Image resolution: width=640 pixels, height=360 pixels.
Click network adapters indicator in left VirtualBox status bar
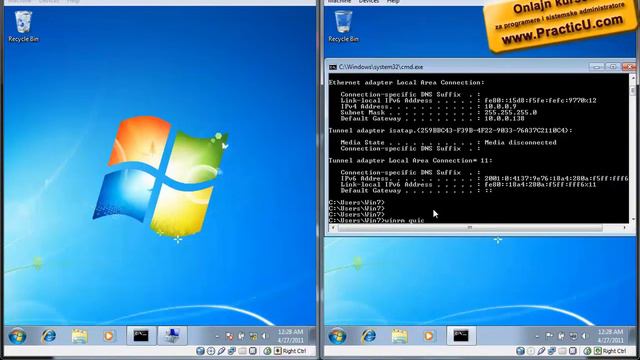[232, 351]
